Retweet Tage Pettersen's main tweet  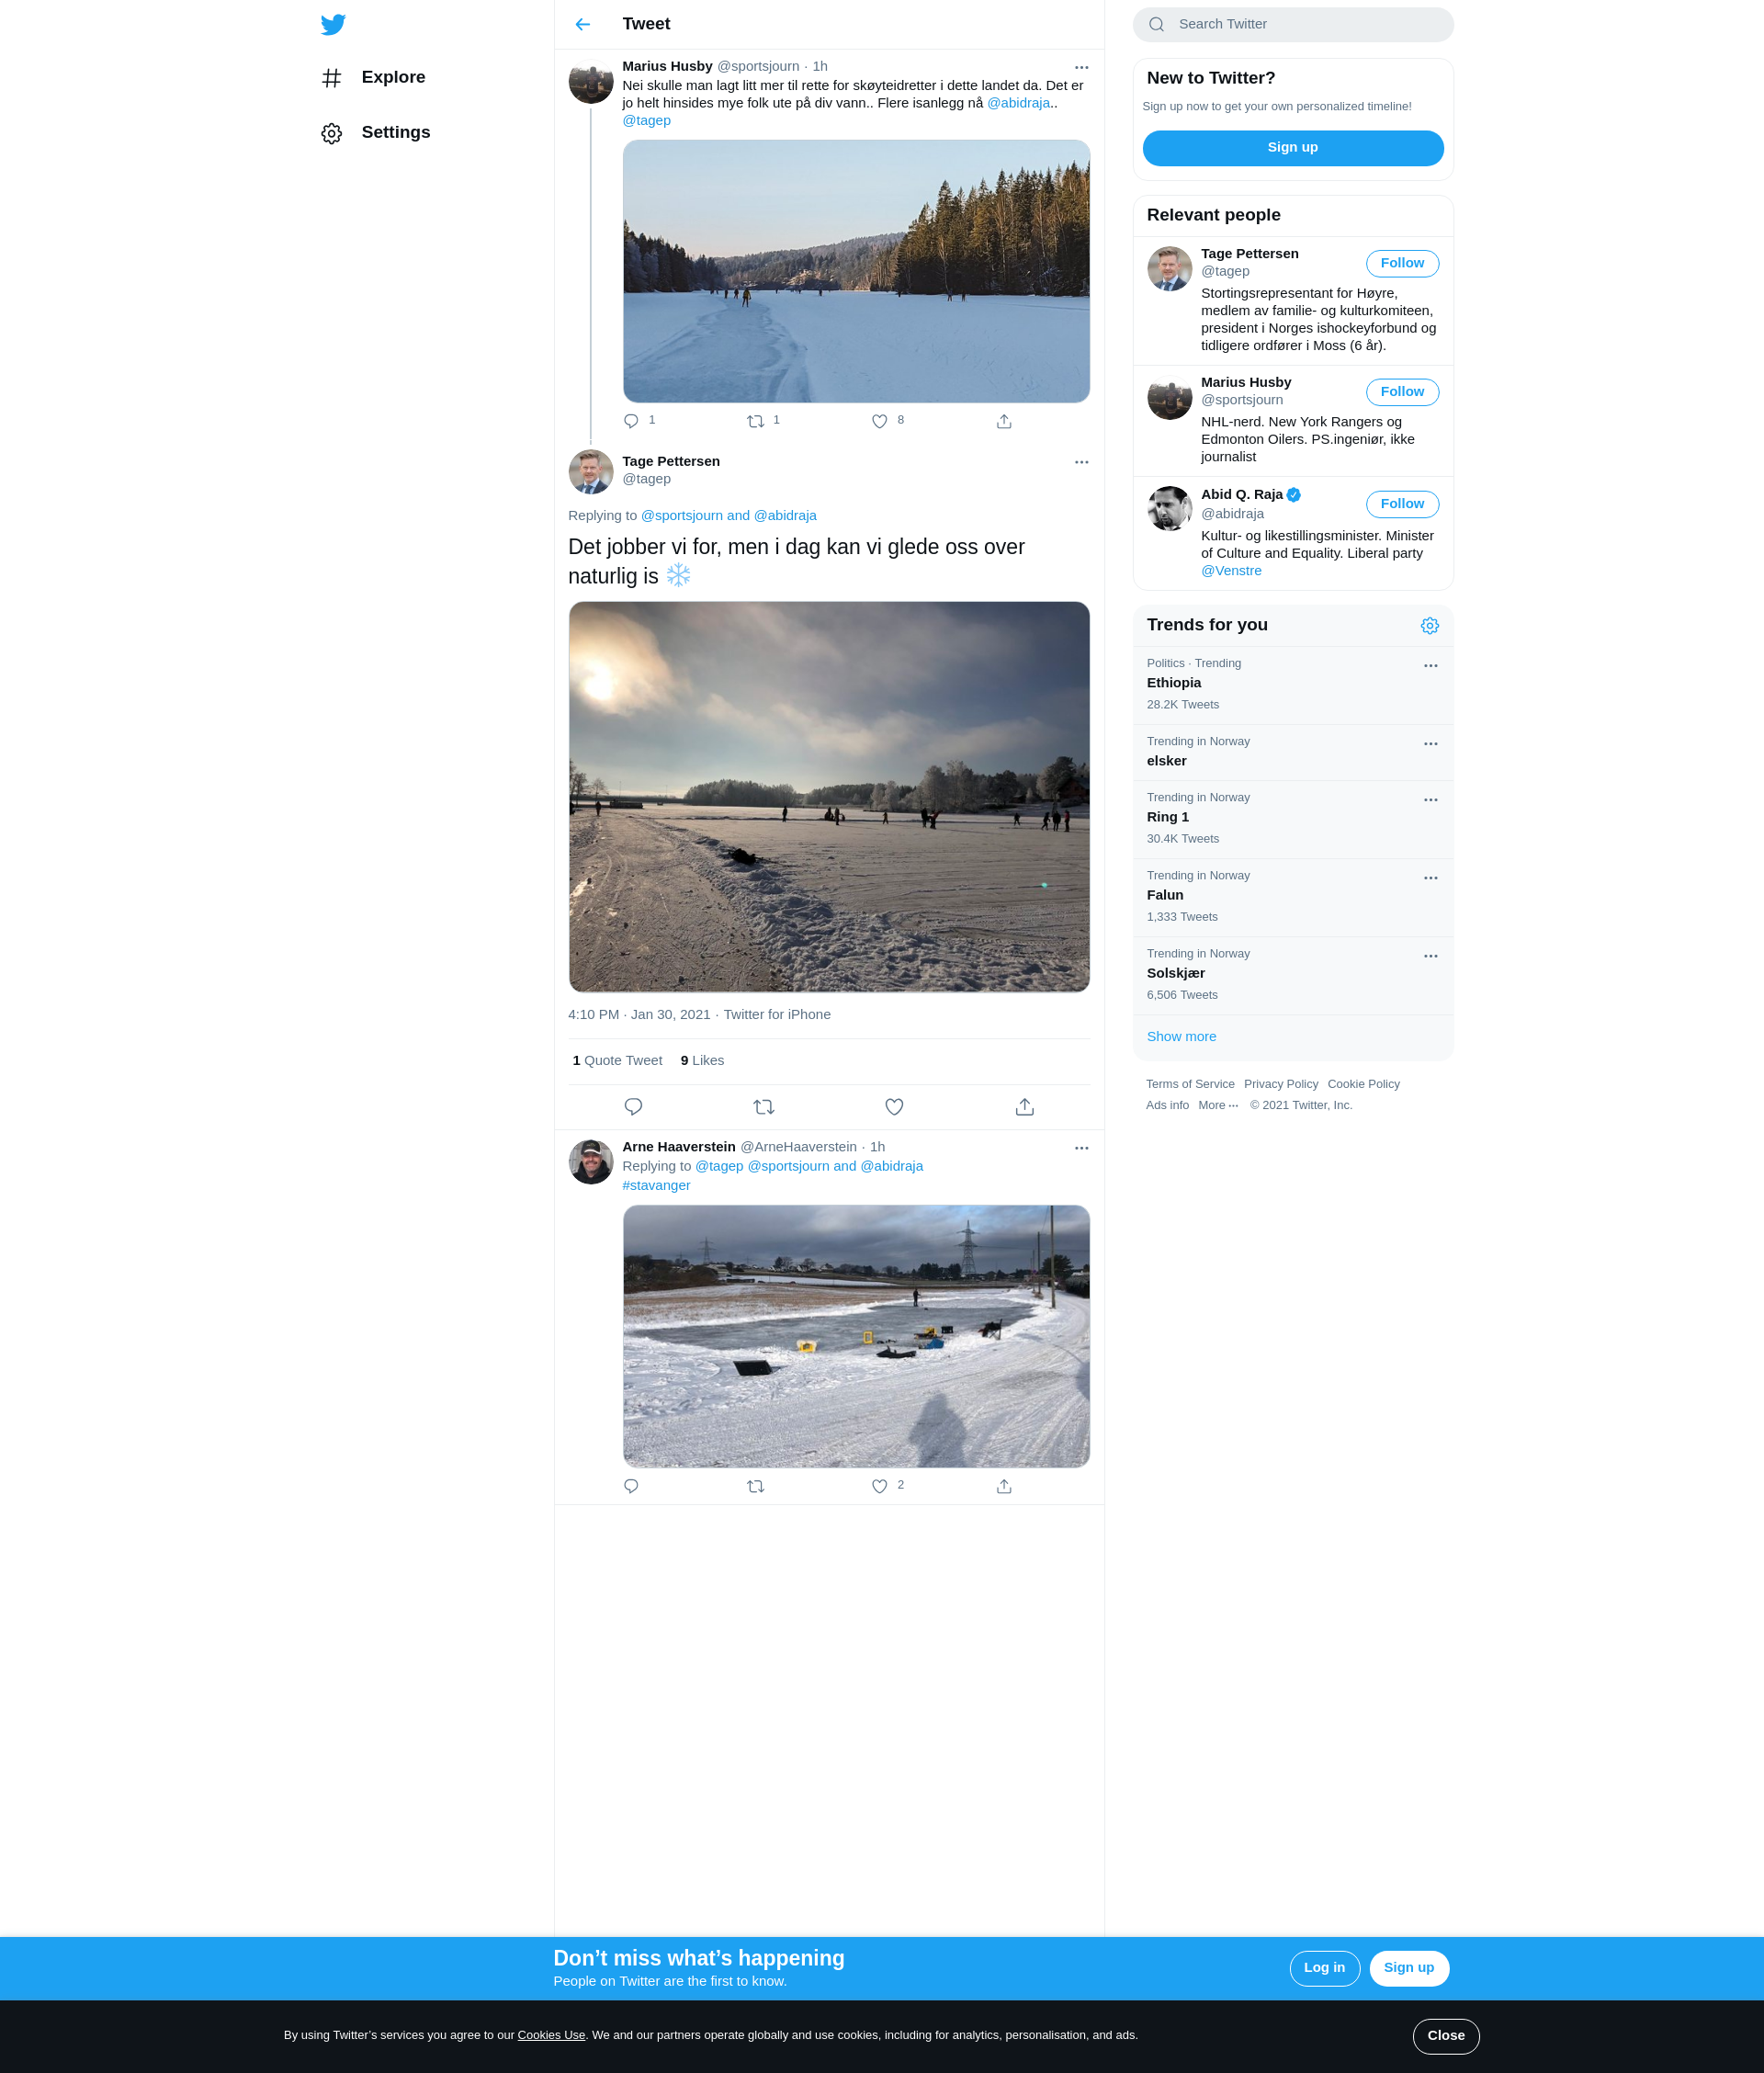pyautogui.click(x=764, y=1107)
